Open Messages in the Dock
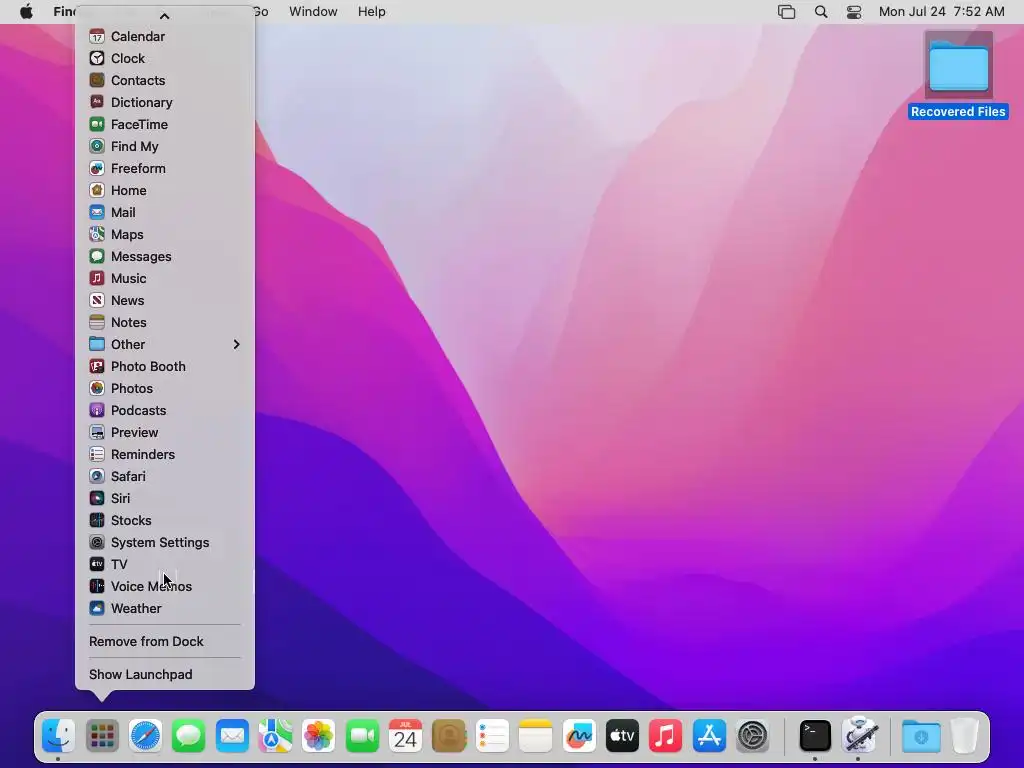The image size is (1024, 768). point(189,736)
